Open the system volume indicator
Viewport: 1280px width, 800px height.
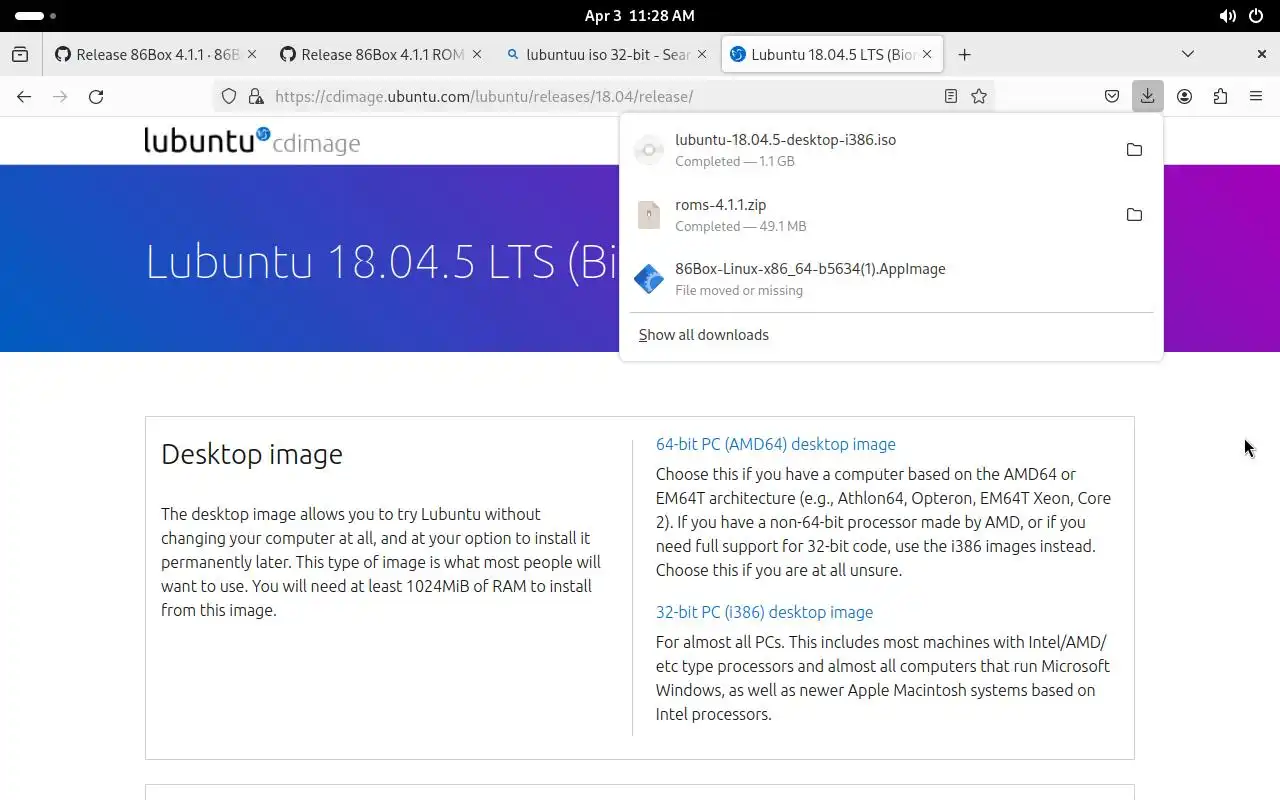(x=1227, y=16)
